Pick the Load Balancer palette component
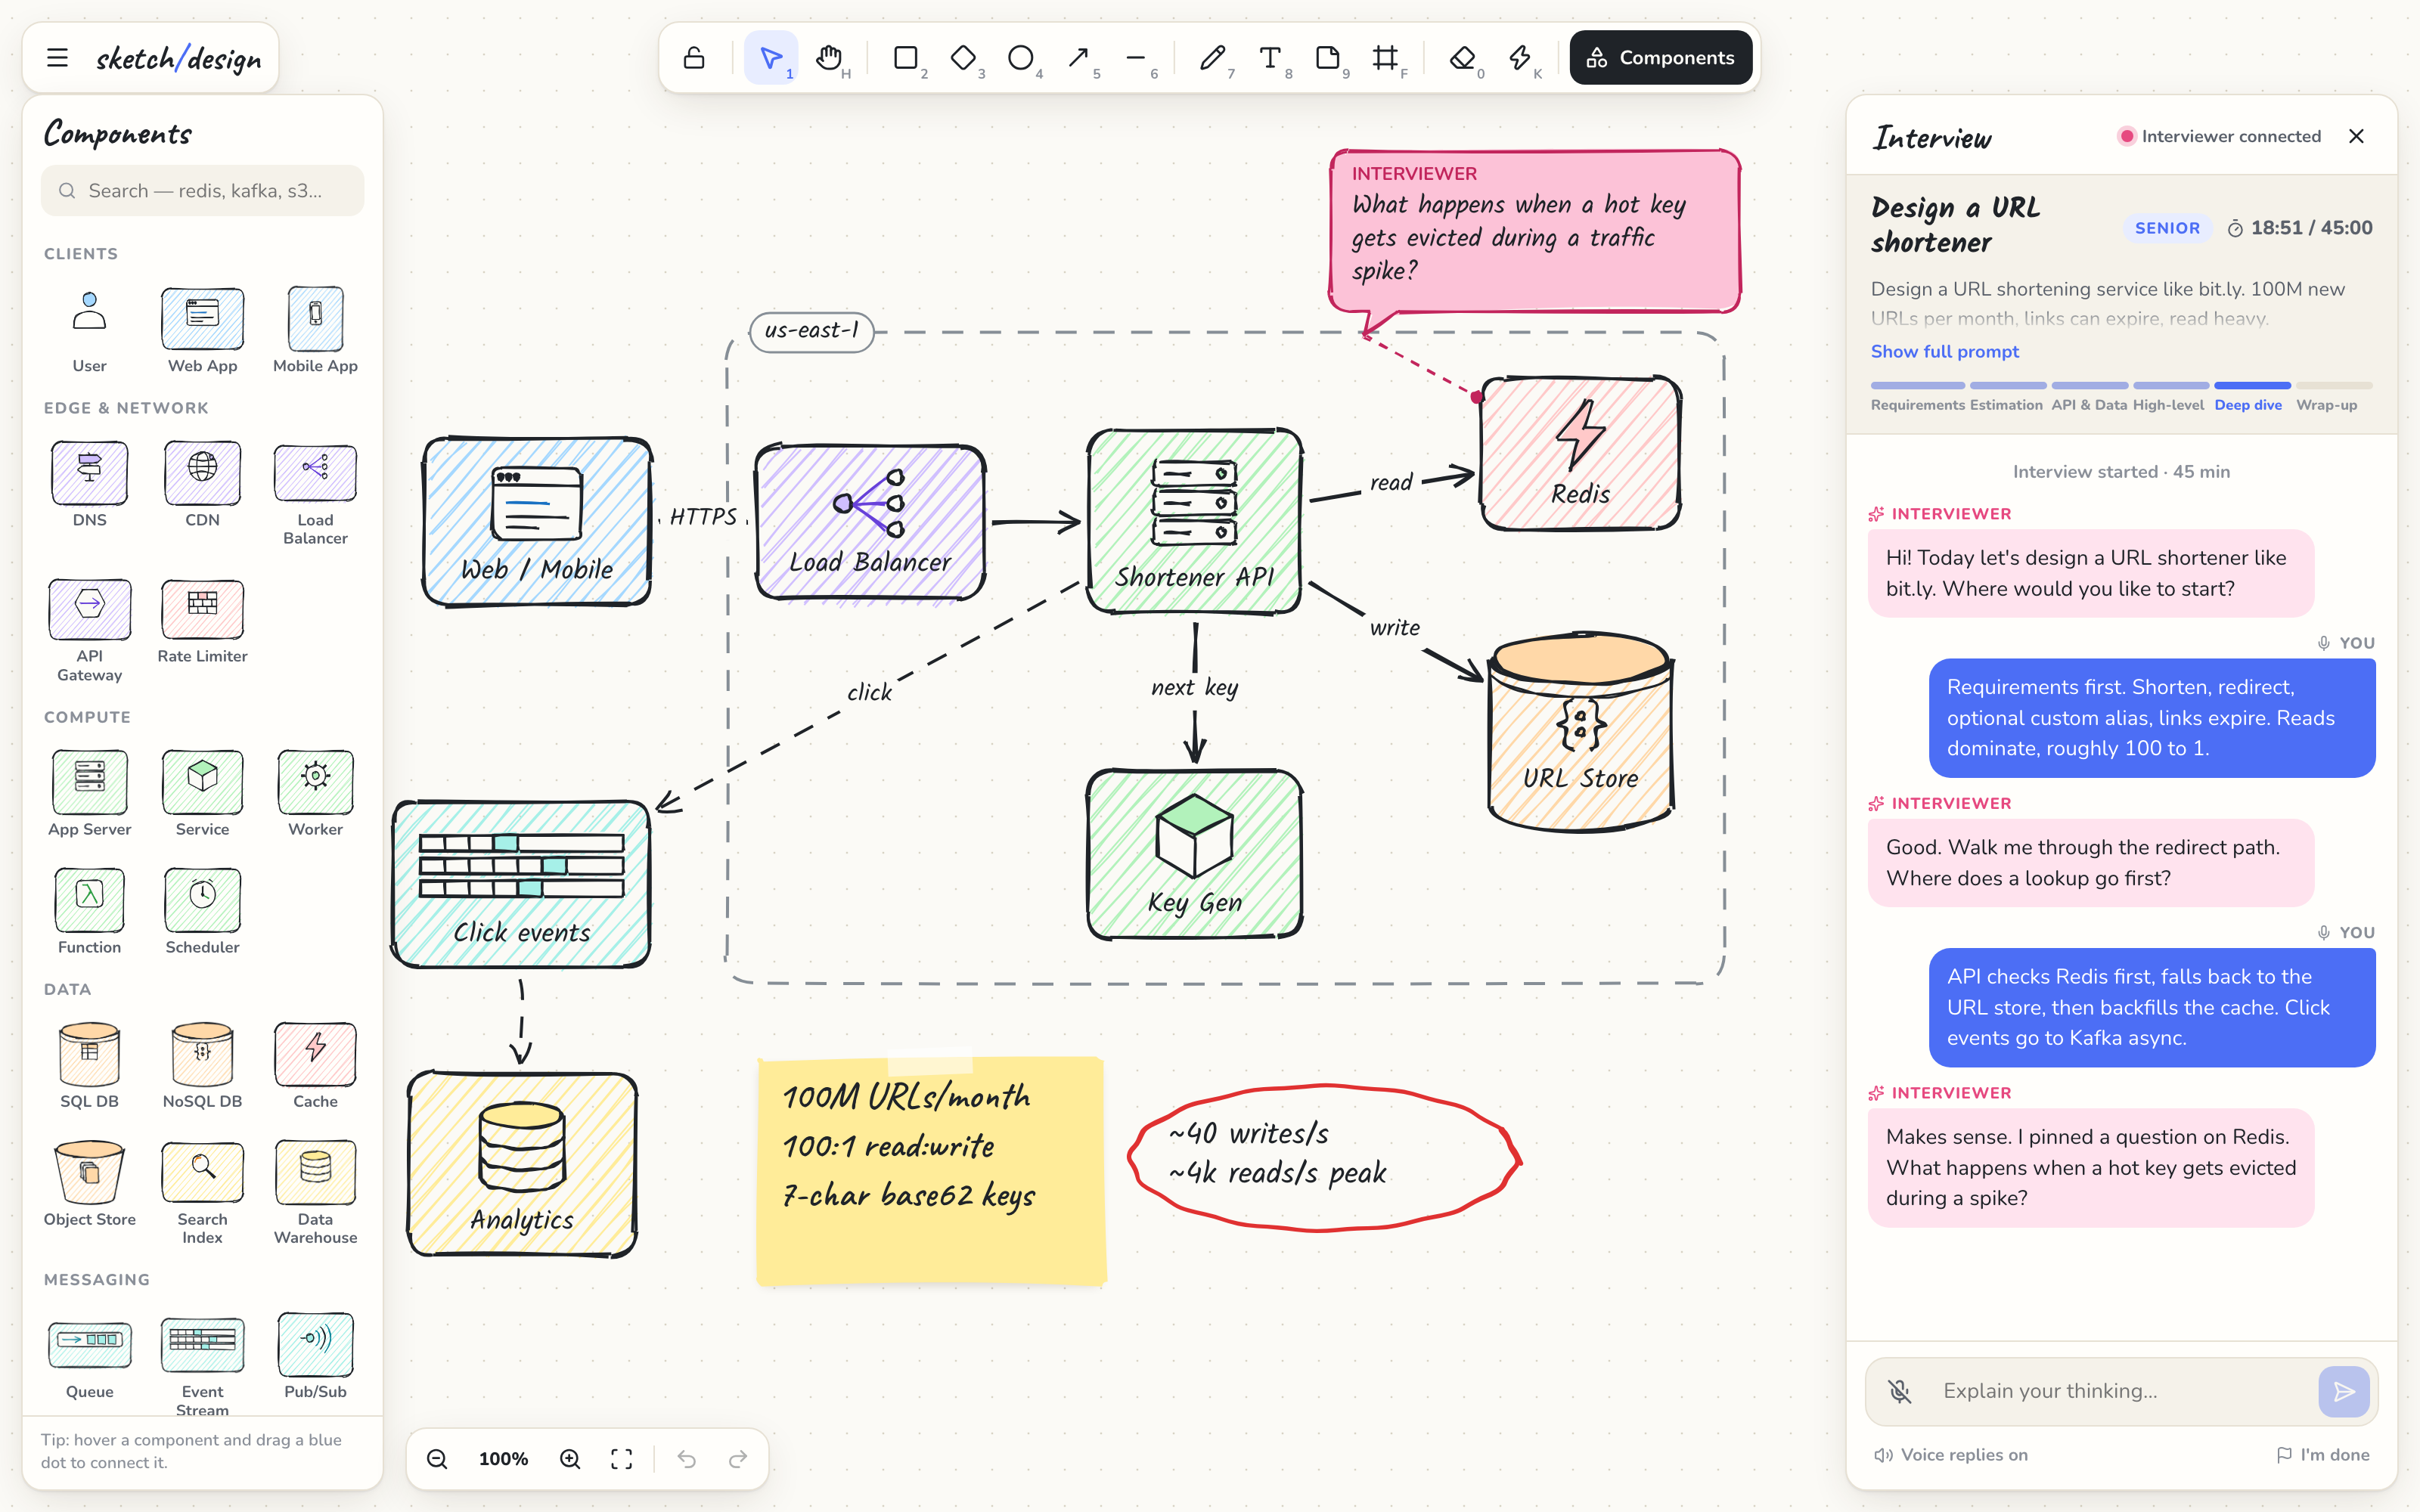This screenshot has height=1512, width=2420. 315,494
